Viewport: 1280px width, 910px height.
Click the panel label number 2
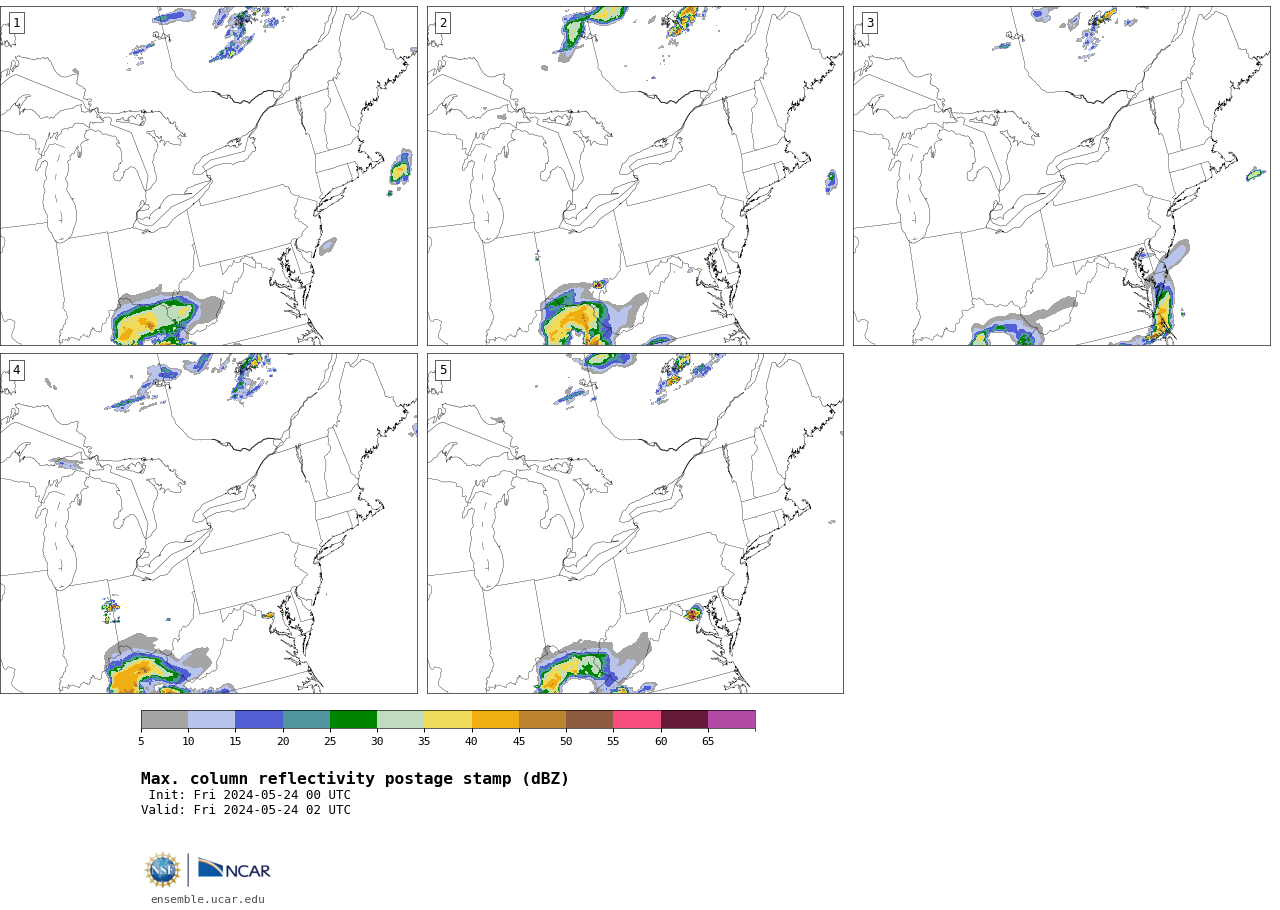[x=443, y=23]
